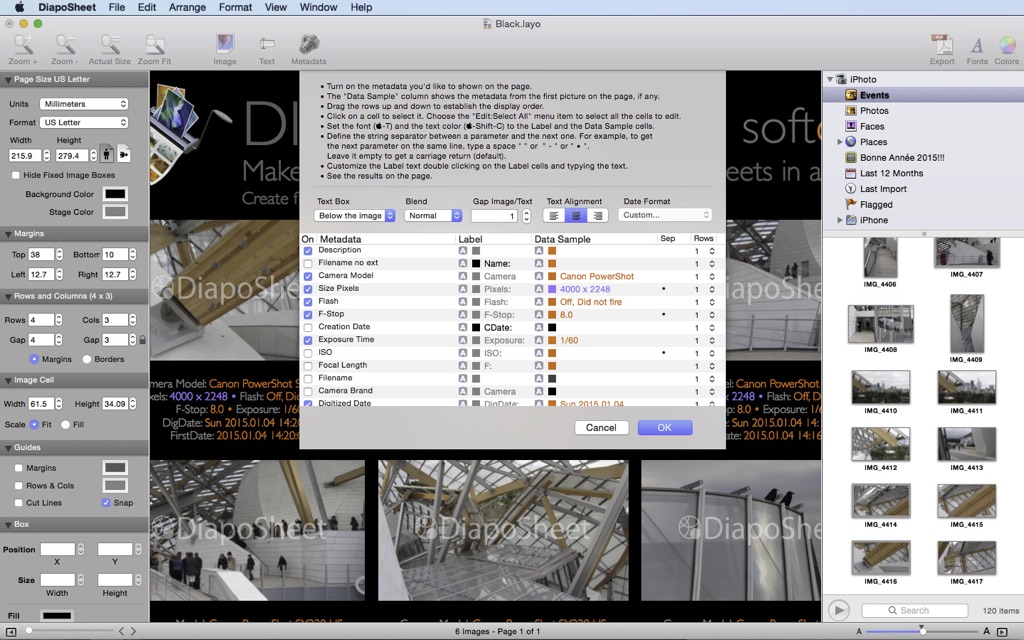Click the Export PDF icon
Viewport: 1024px width, 640px height.
point(942,45)
